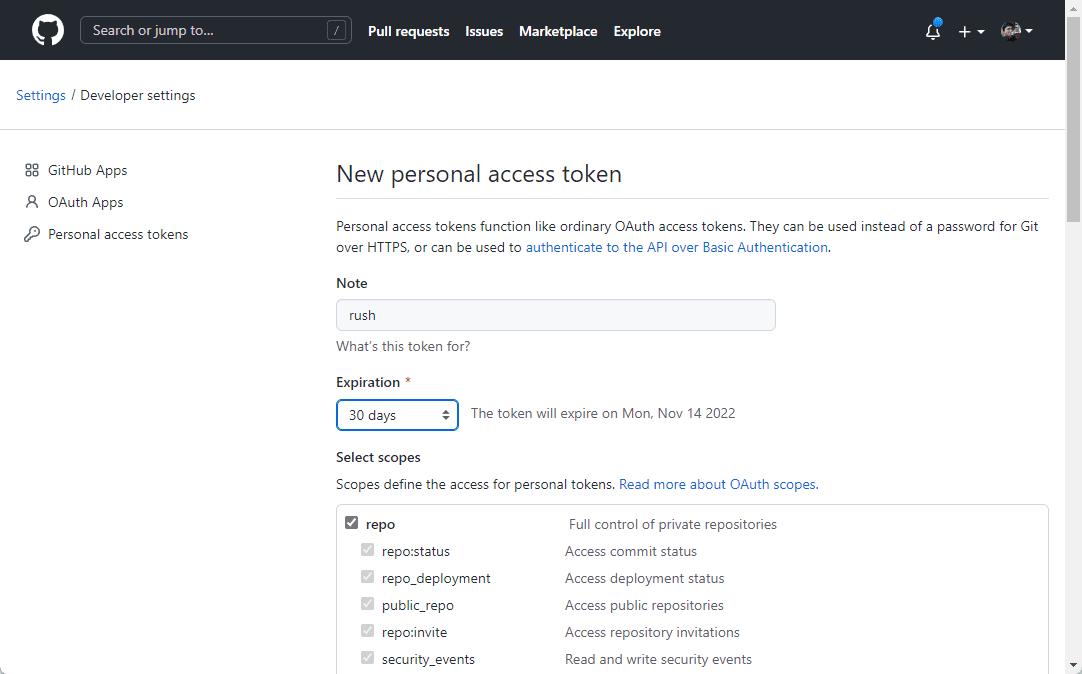Viewport: 1082px width, 674px height.
Task: Click the GitHub Apps grid icon
Action: (x=32, y=170)
